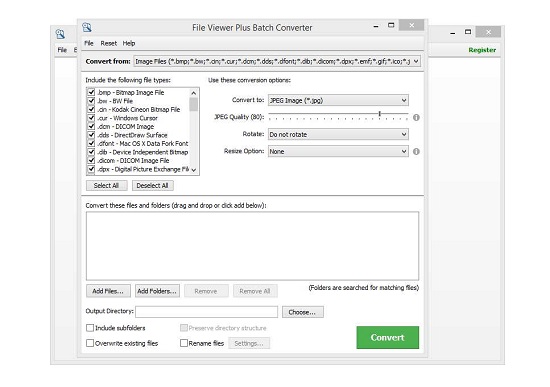
Task: Click the Resize Option info icon
Action: pos(416,152)
